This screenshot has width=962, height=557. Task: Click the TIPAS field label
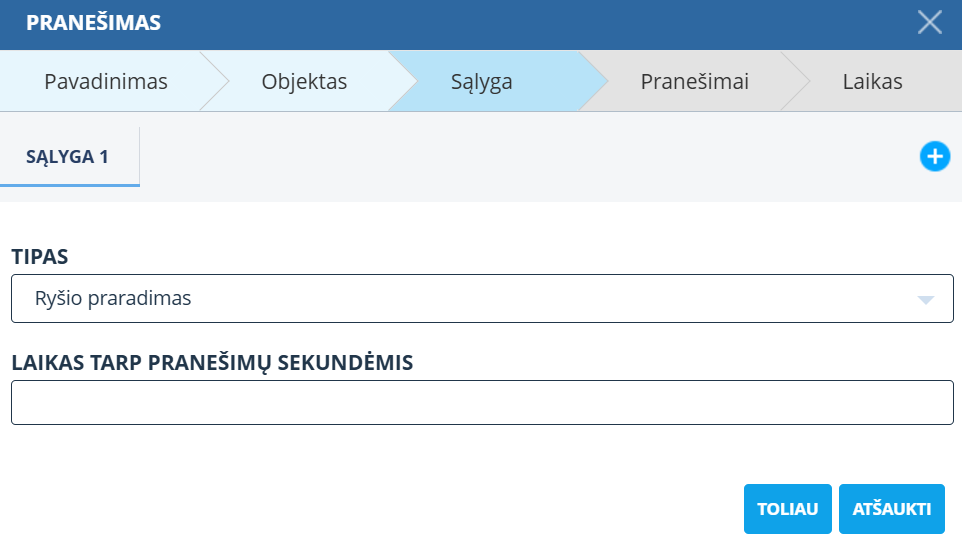(x=40, y=257)
